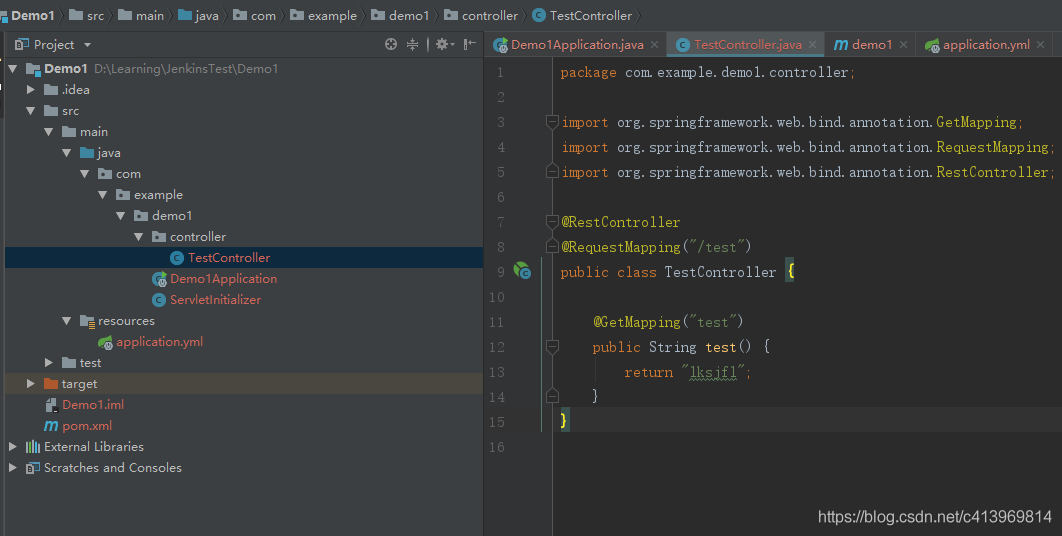Image resolution: width=1062 pixels, height=536 pixels.
Task: Toggle fold marker for test() method line 12
Action: pos(552,346)
